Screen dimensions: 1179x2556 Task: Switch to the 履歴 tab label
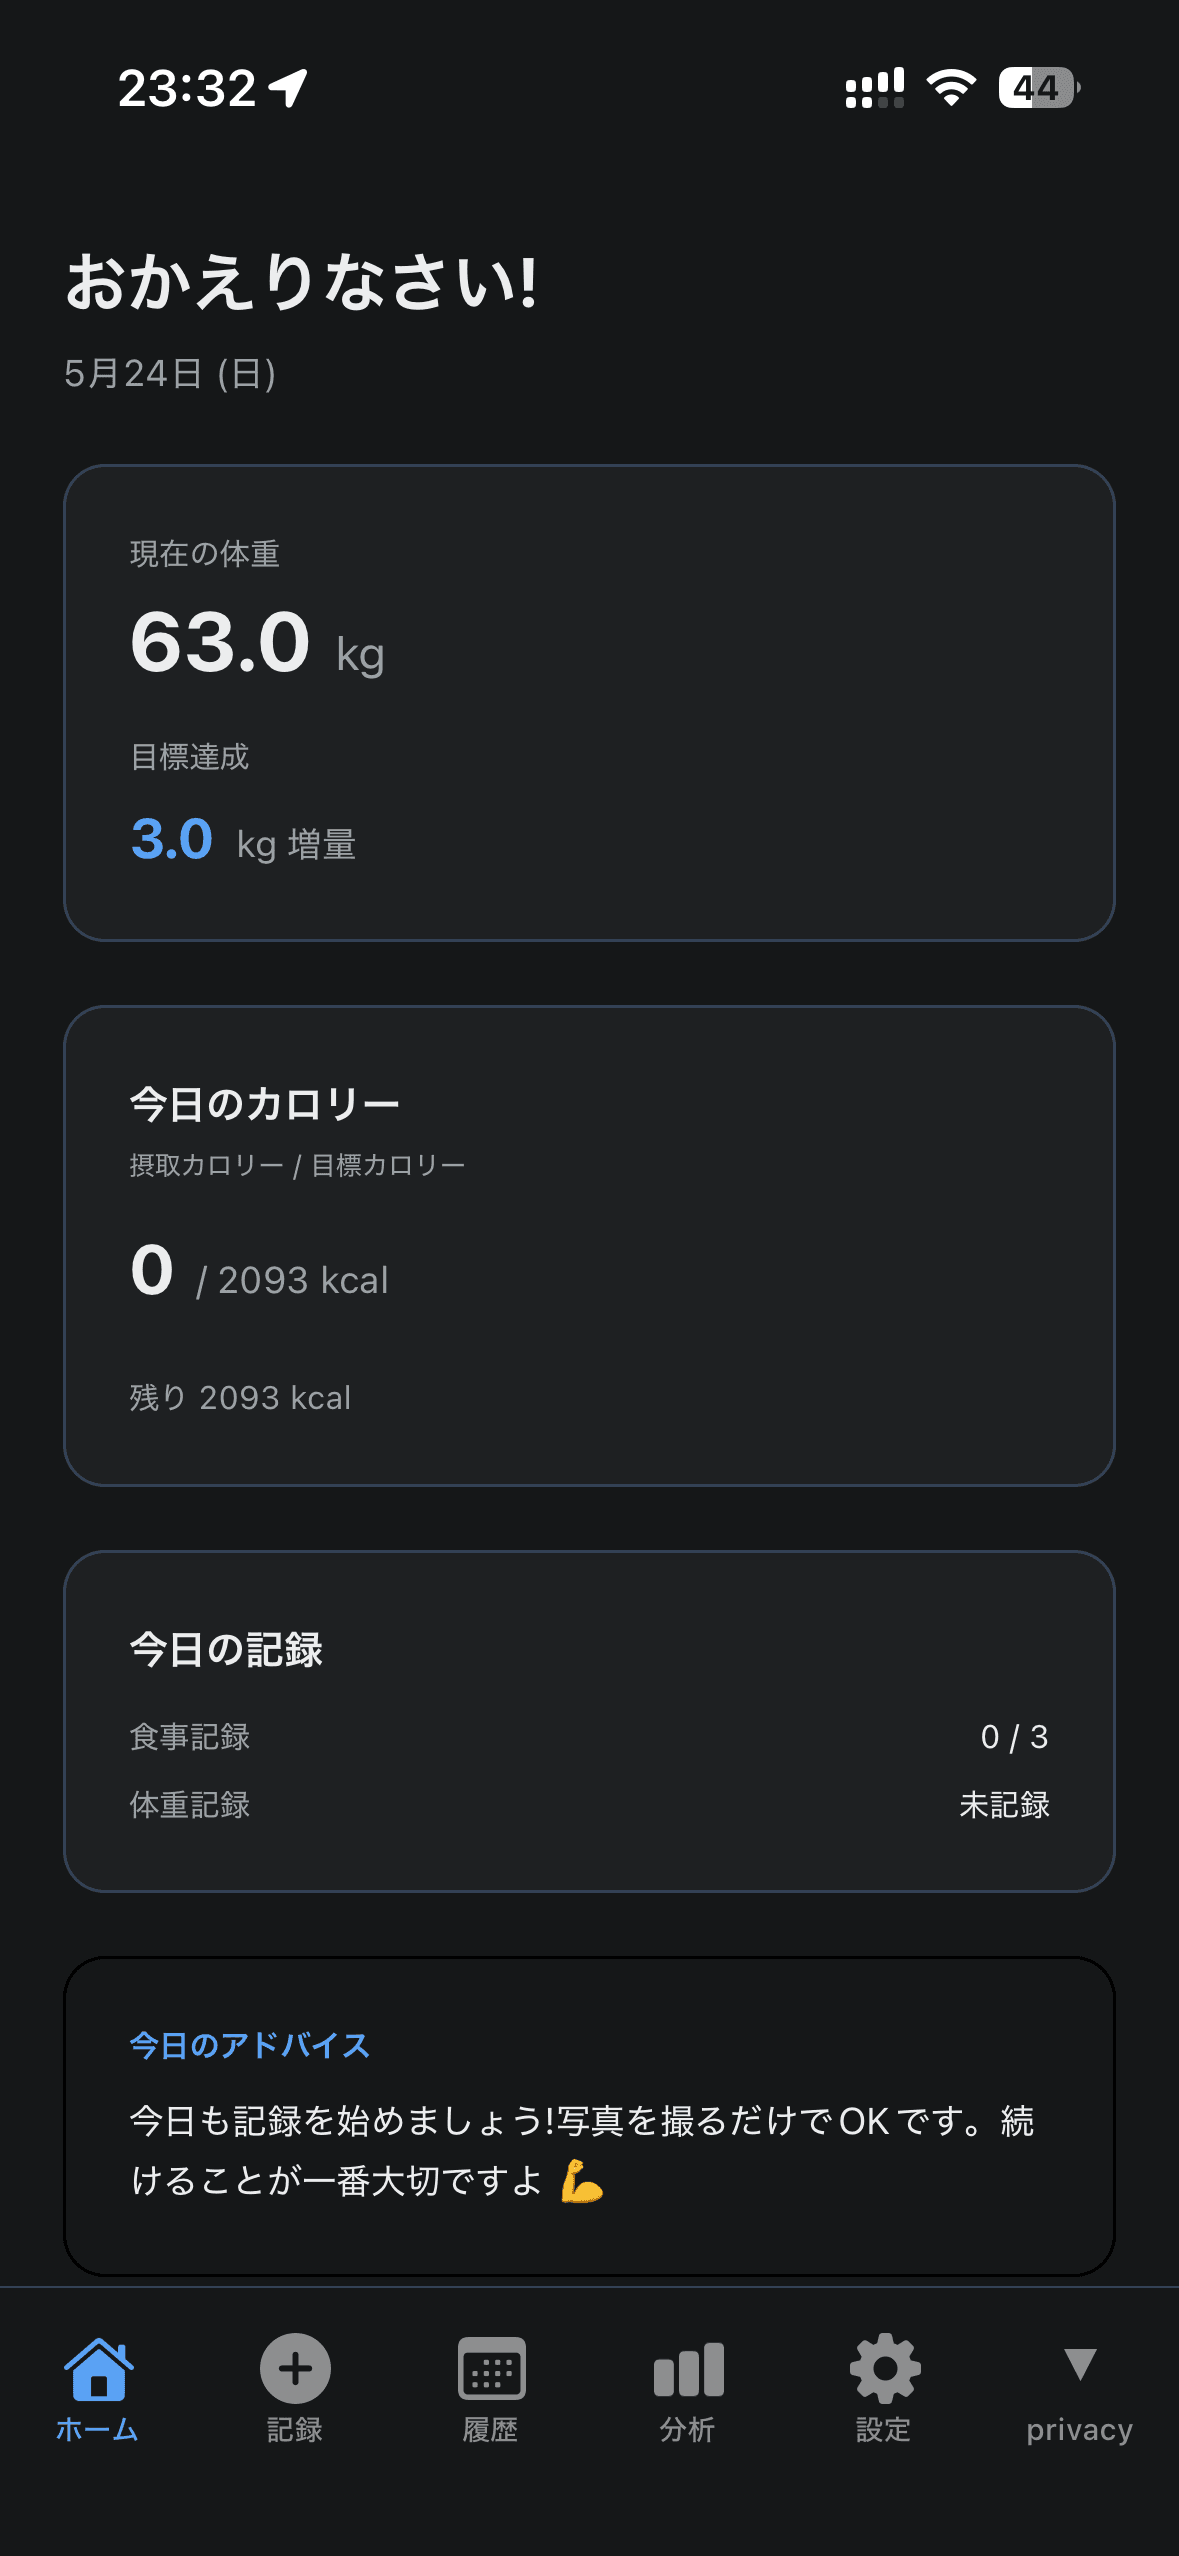coord(491,2430)
